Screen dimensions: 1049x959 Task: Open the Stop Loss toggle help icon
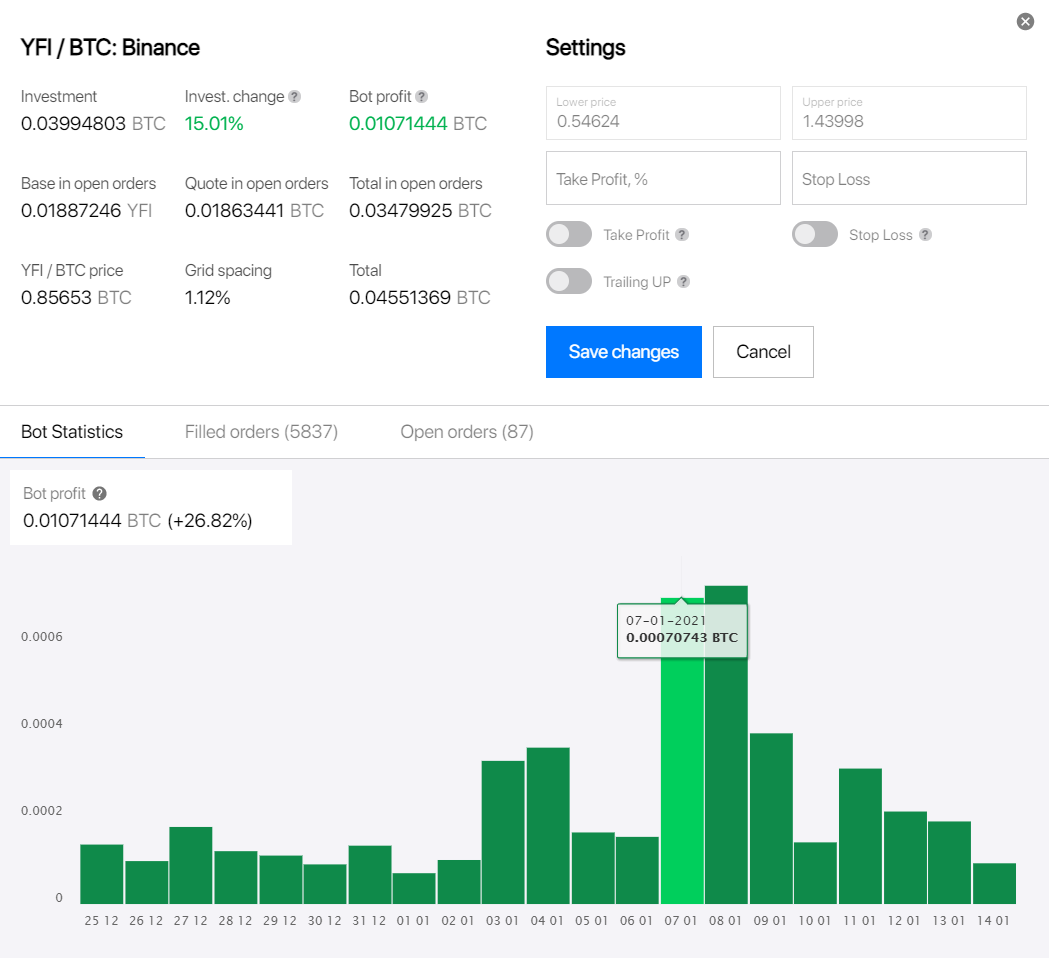pos(925,235)
